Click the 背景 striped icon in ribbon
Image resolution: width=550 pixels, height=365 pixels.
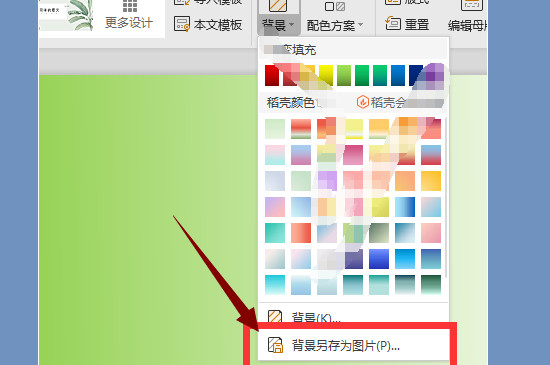point(278,5)
